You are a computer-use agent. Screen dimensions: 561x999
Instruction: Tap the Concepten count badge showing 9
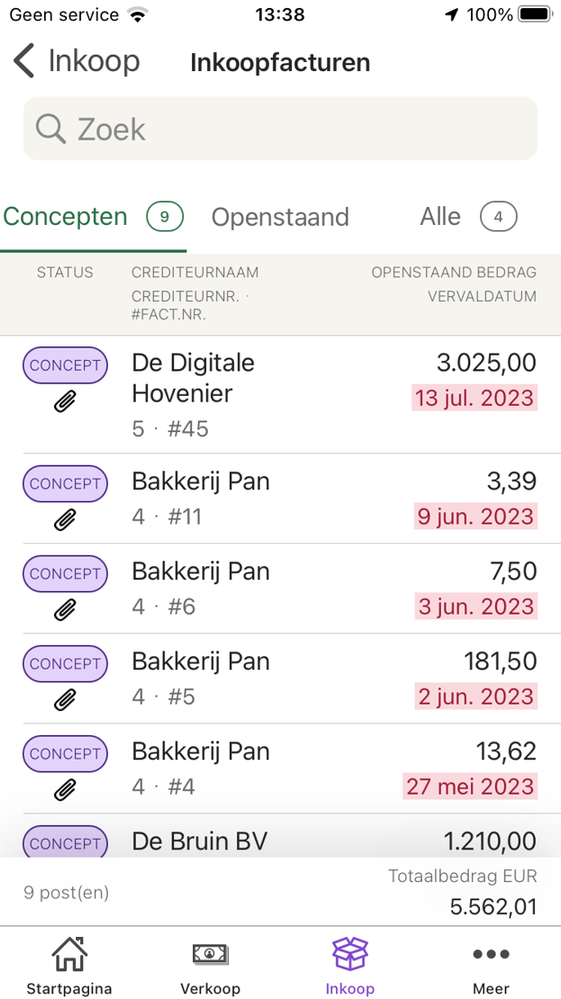164,217
